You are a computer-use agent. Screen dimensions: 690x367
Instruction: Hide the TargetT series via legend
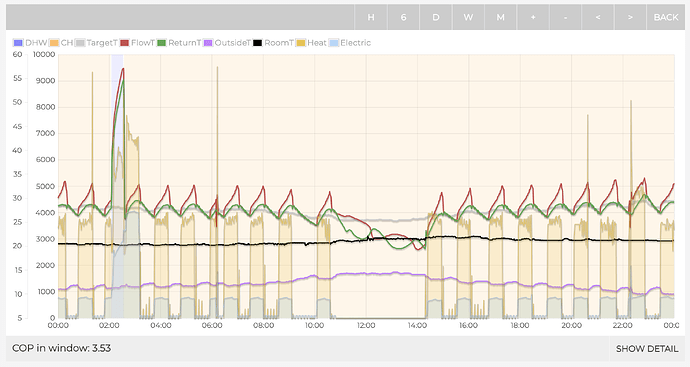96,43
